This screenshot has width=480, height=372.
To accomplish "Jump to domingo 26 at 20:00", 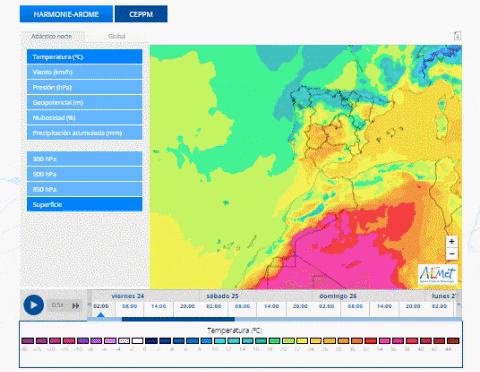I will [x=413, y=306].
